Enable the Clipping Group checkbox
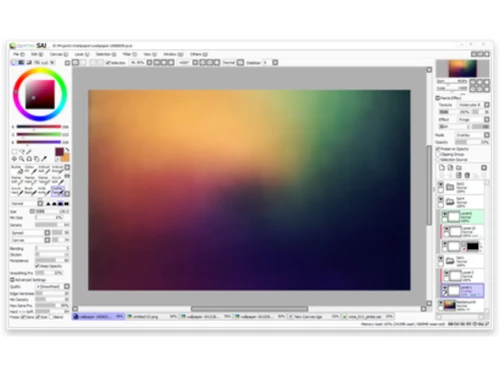 tap(438, 154)
